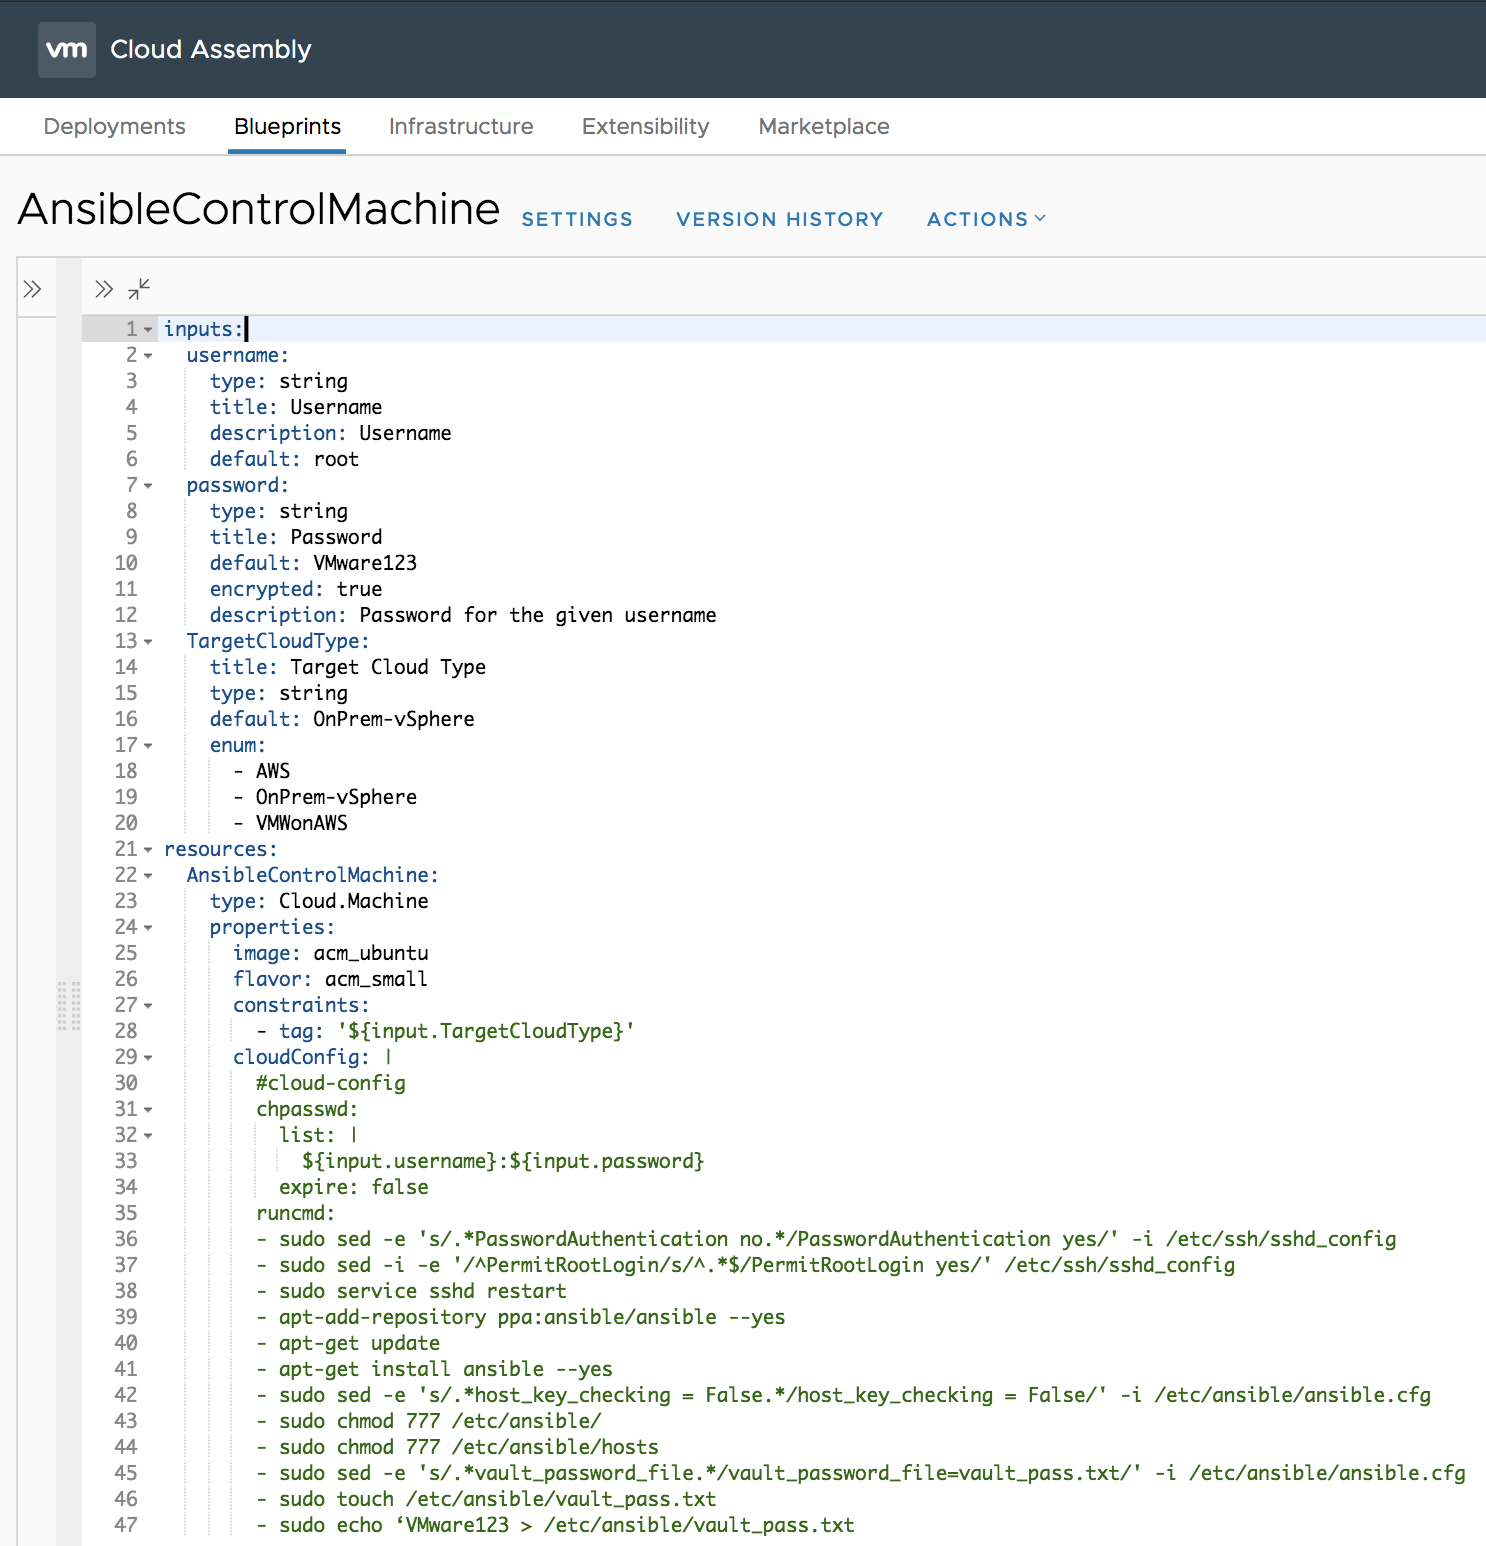Click 'flavor: acm_small' line
Viewport: 1486px width, 1546px height.
coord(330,979)
